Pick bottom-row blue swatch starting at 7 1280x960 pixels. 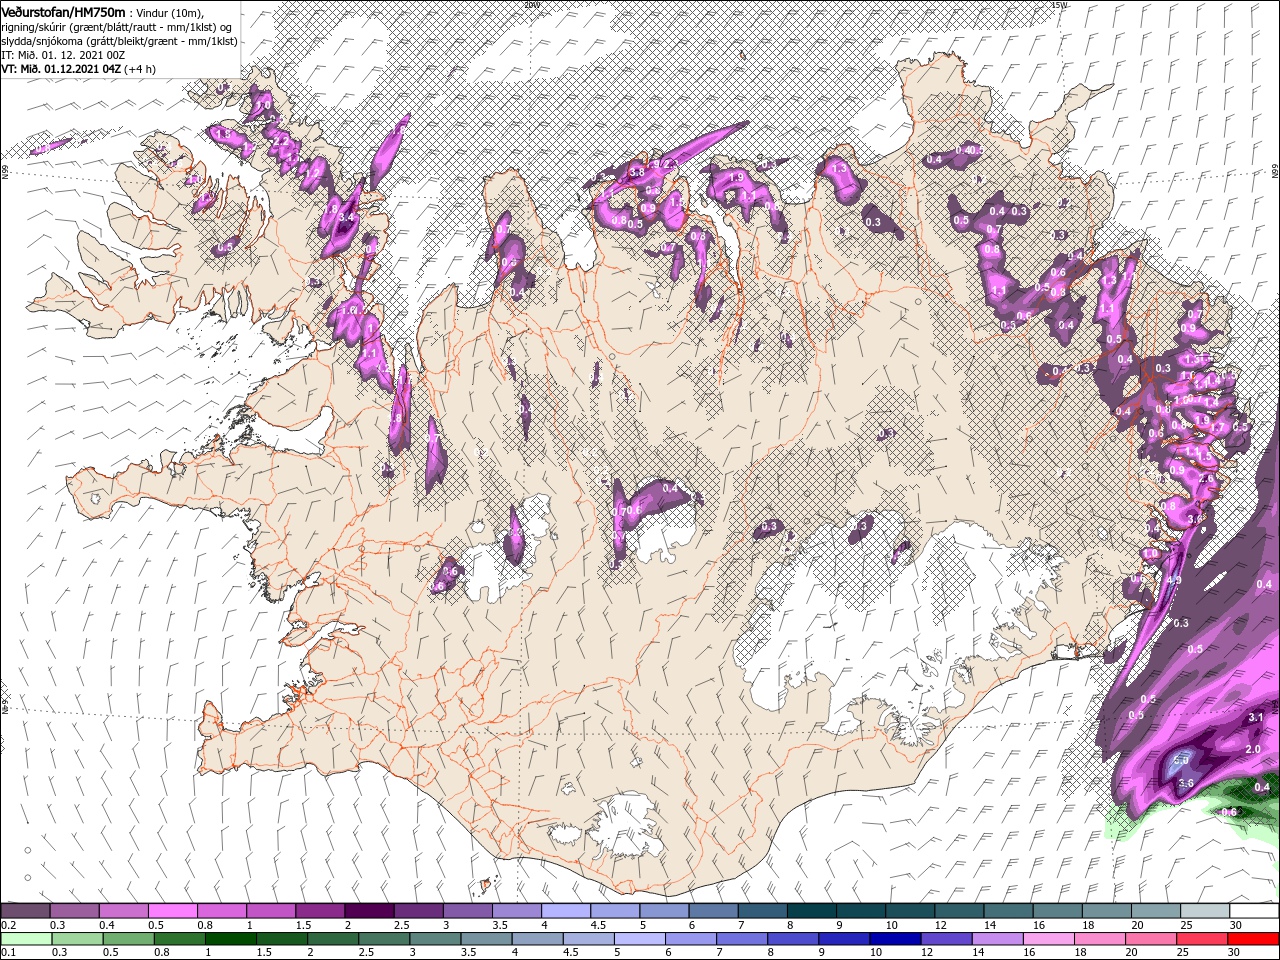pos(740,939)
